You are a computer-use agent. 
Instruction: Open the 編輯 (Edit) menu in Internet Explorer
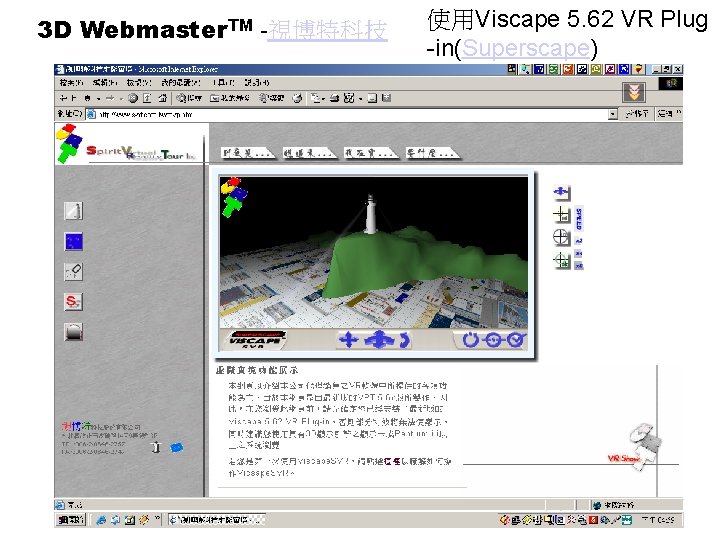click(105, 83)
